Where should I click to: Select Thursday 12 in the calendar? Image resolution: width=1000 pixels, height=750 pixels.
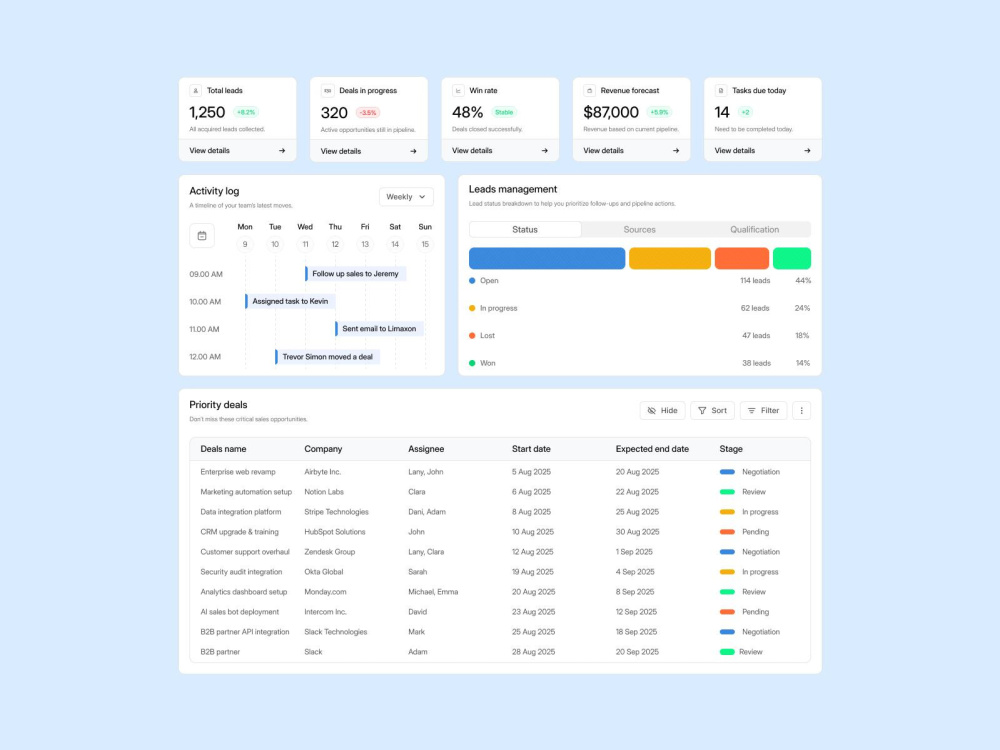tap(335, 244)
